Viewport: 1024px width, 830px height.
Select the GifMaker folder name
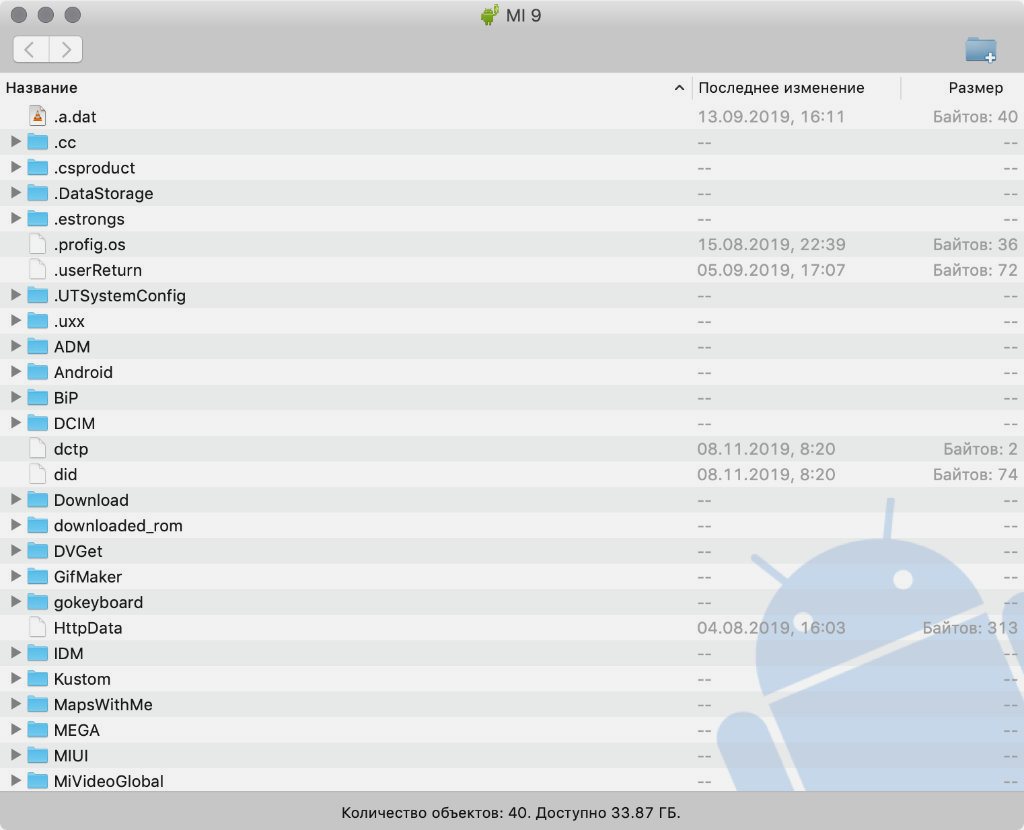(x=88, y=577)
